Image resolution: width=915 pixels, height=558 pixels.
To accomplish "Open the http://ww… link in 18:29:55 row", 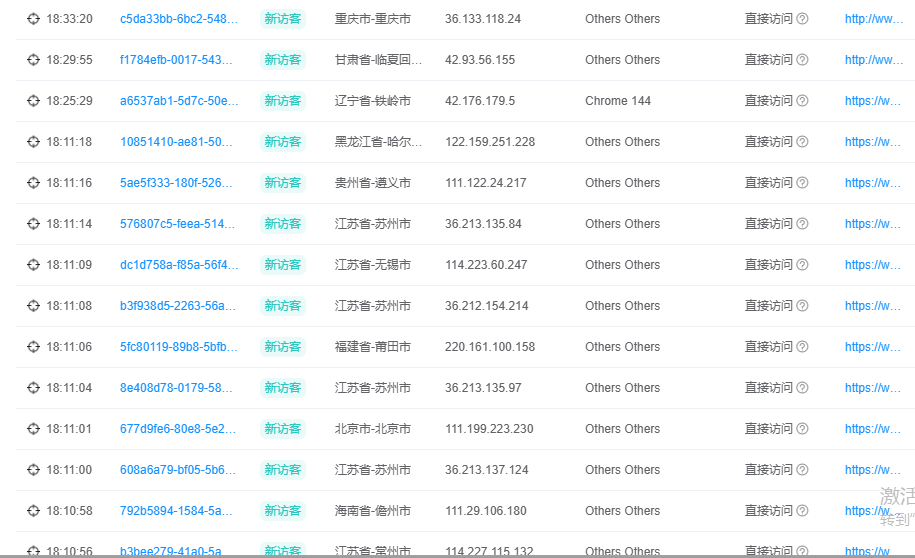I will click(874, 60).
